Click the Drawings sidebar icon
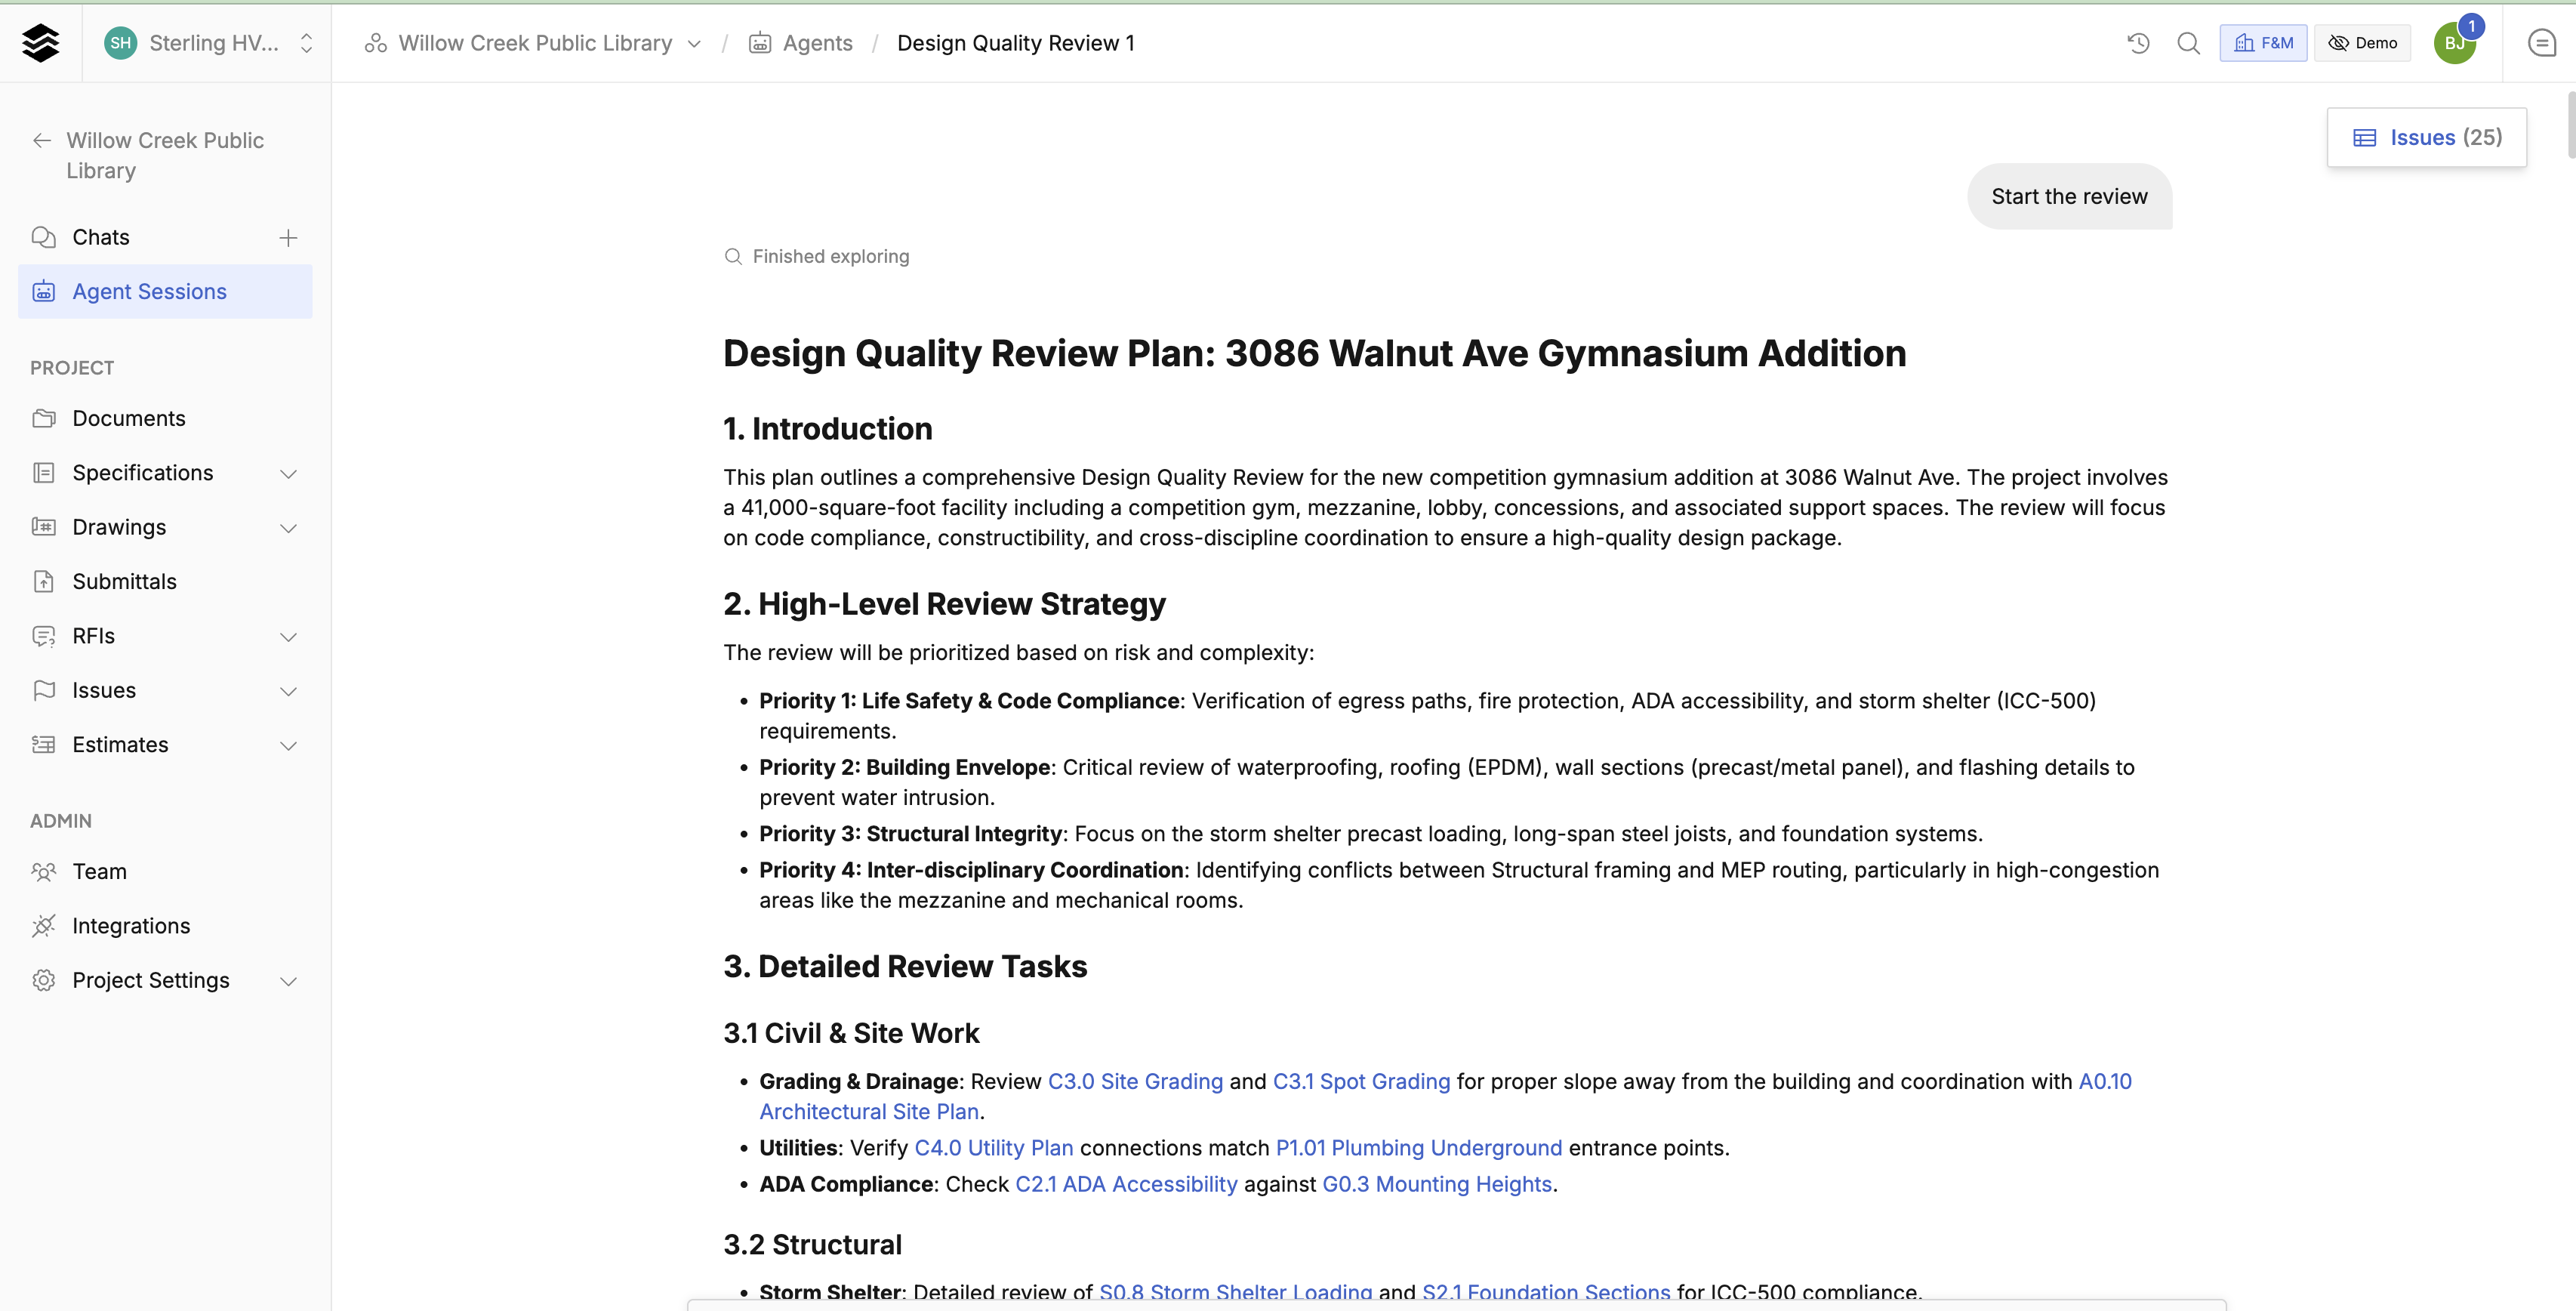Screen dimensions: 2576x1311 (x=44, y=527)
